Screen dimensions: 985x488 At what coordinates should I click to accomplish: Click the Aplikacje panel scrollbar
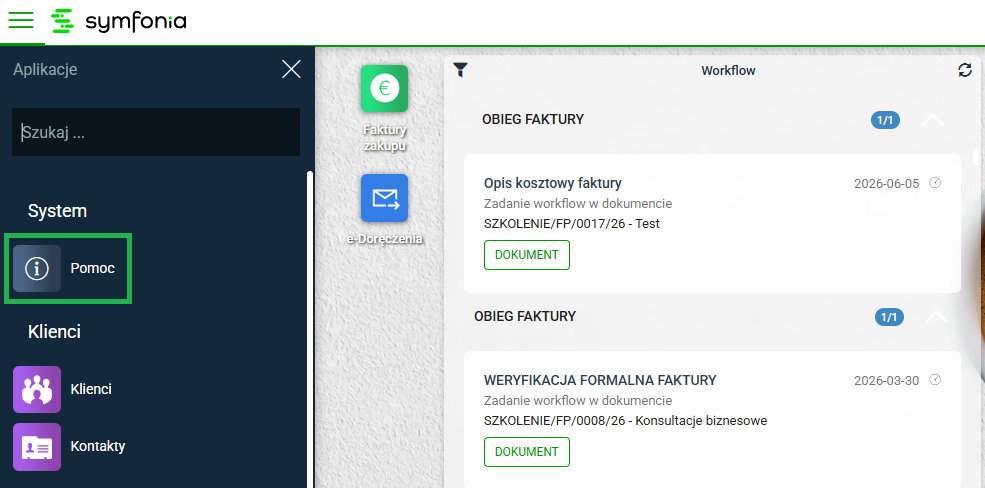tap(309, 329)
